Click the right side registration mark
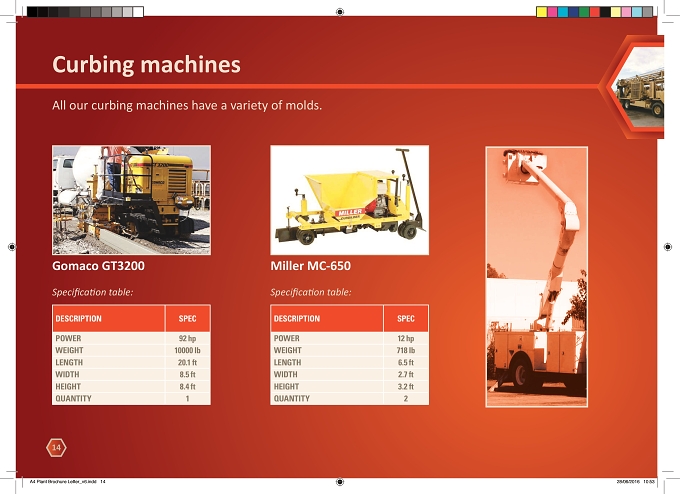 click(668, 247)
